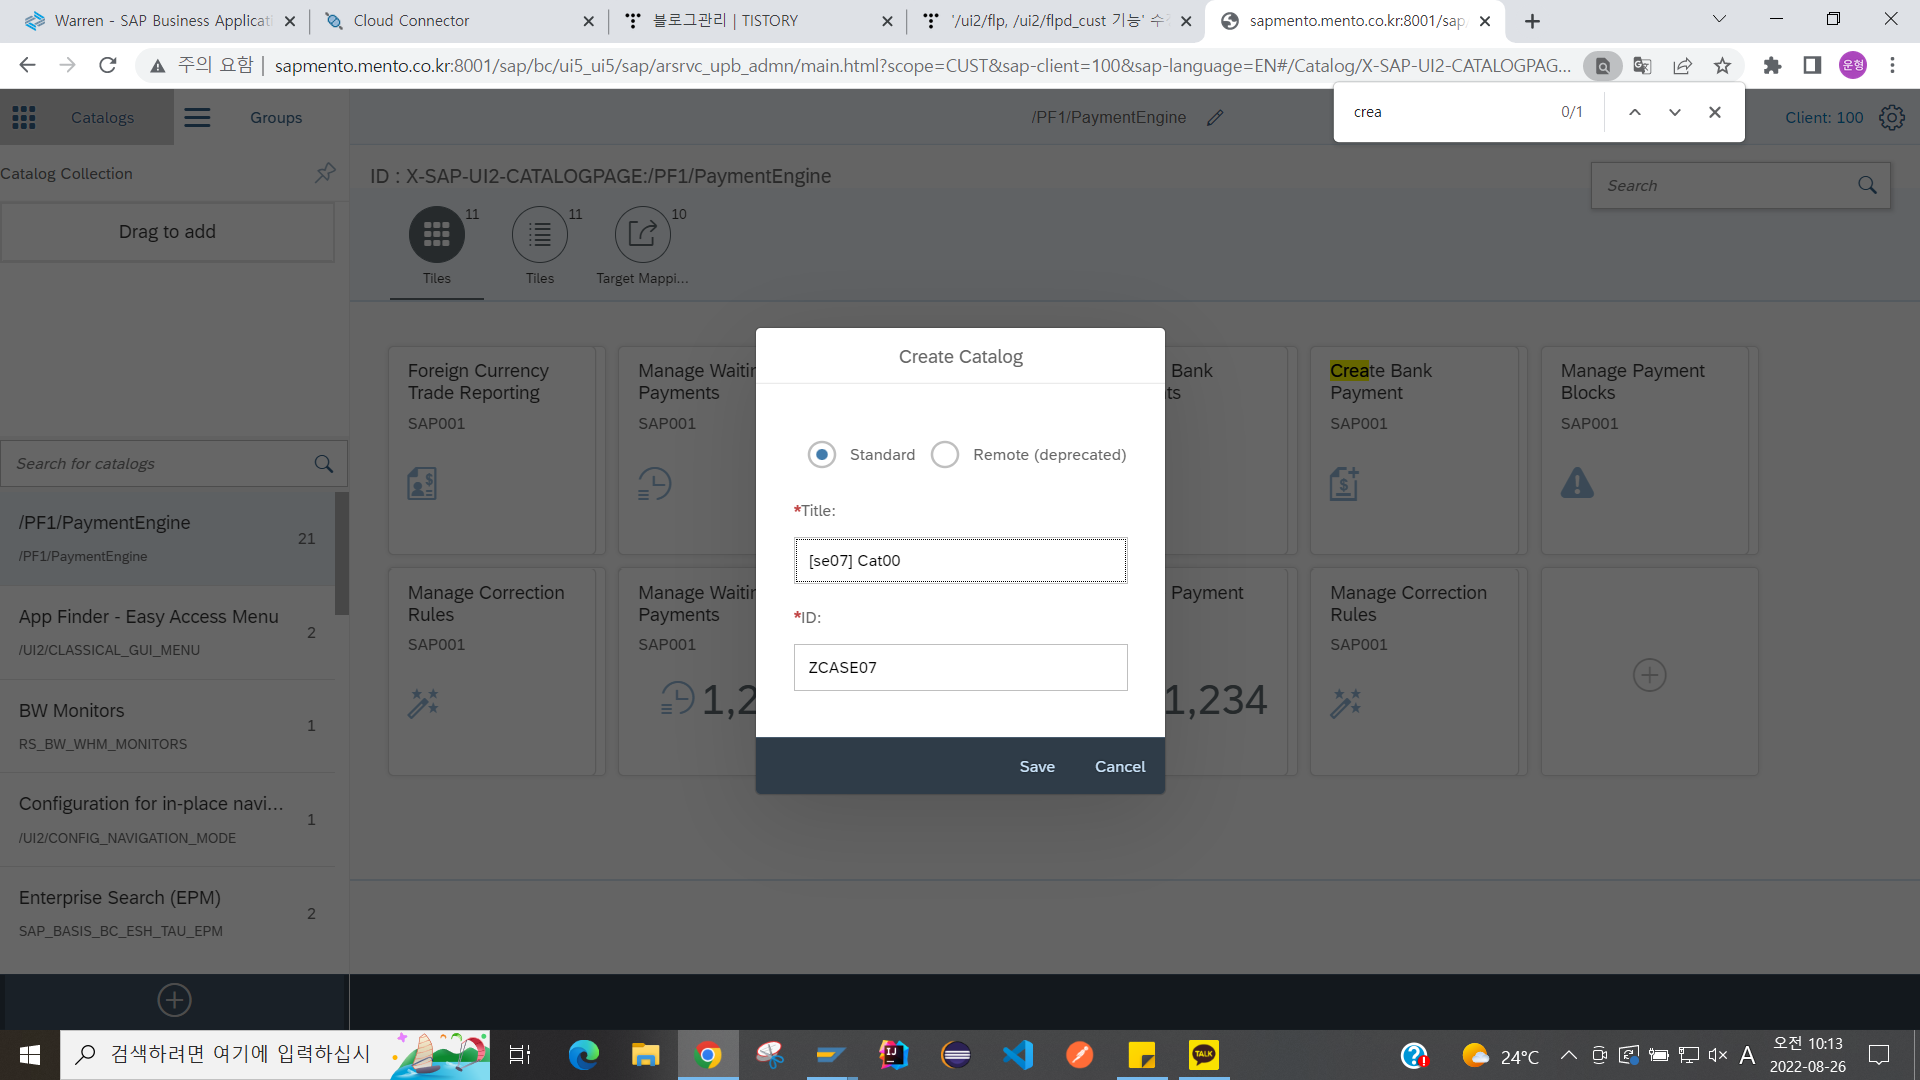
Task: Open the Tiles list view icon
Action: pos(540,235)
